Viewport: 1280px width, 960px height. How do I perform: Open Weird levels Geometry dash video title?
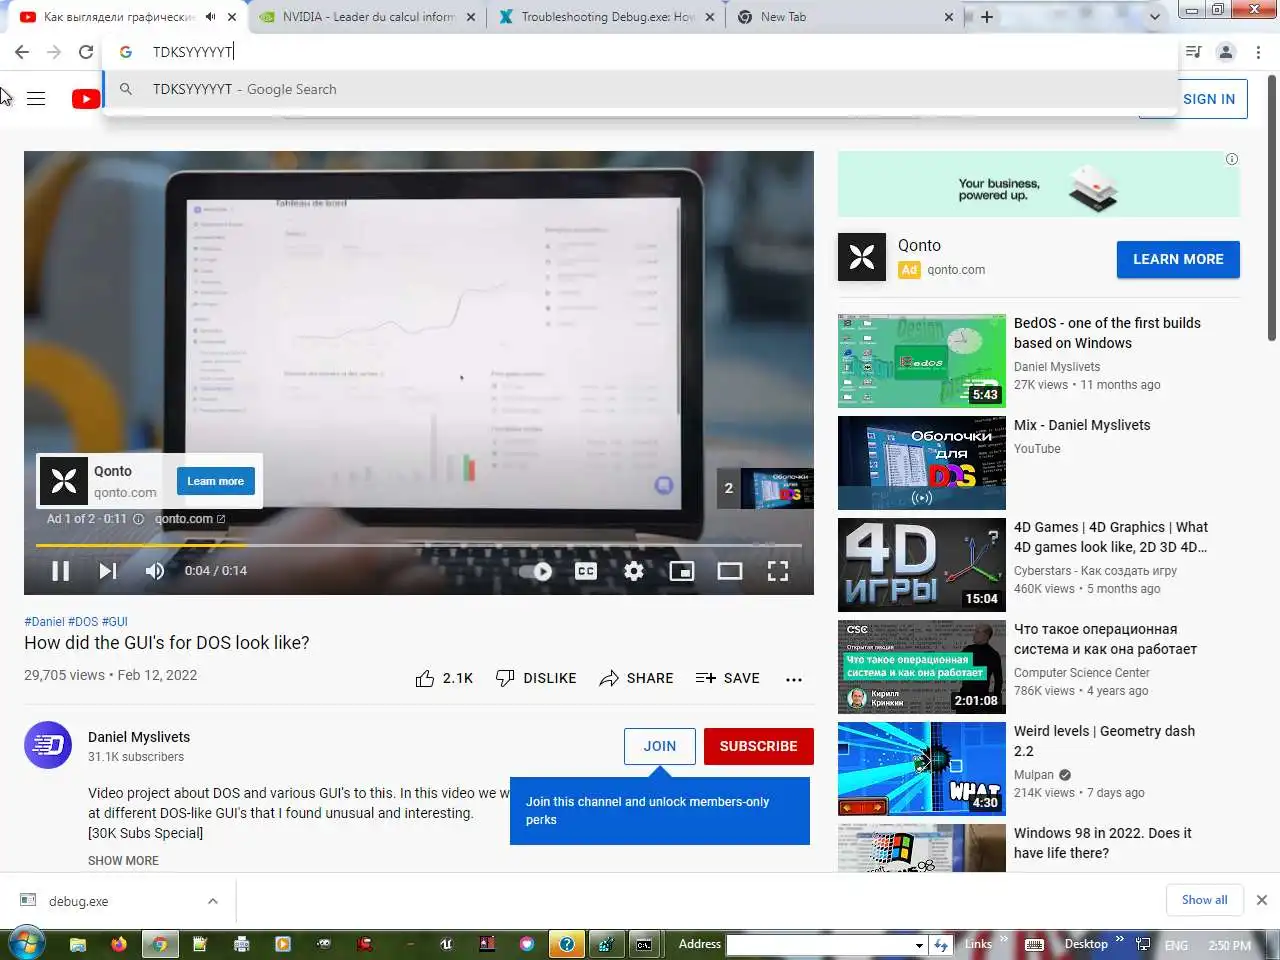coord(1104,741)
